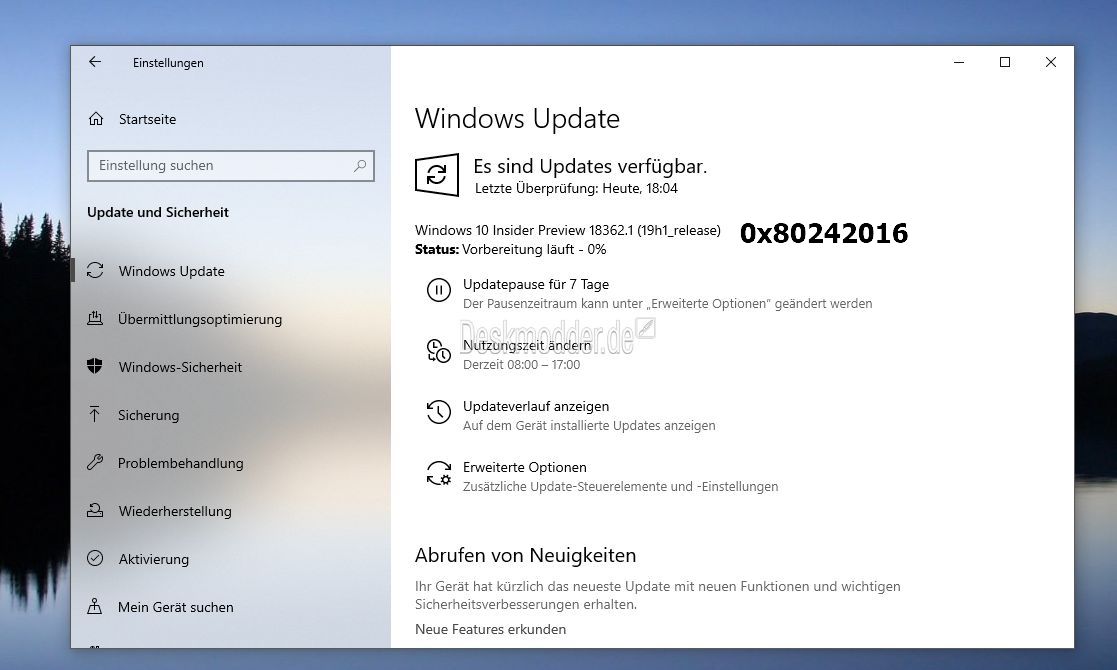Click the Einstellungen window title

[168, 63]
